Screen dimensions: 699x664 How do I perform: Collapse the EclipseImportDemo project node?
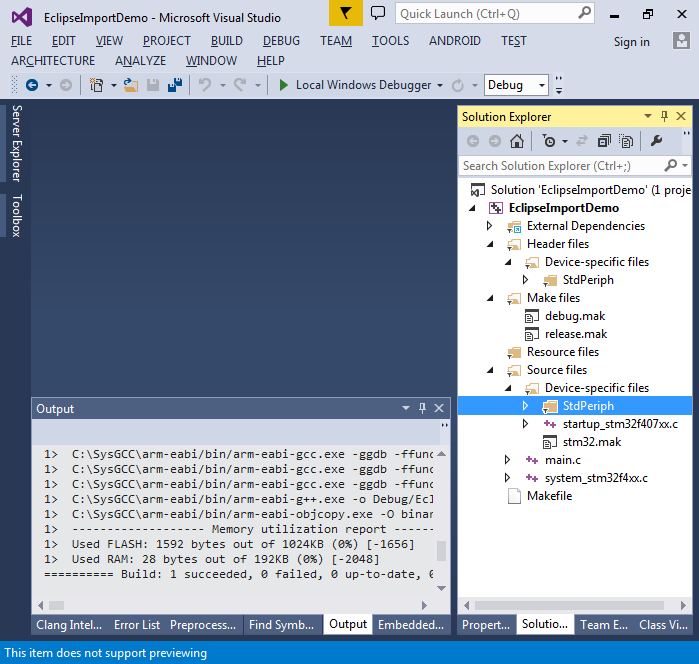click(x=472, y=208)
